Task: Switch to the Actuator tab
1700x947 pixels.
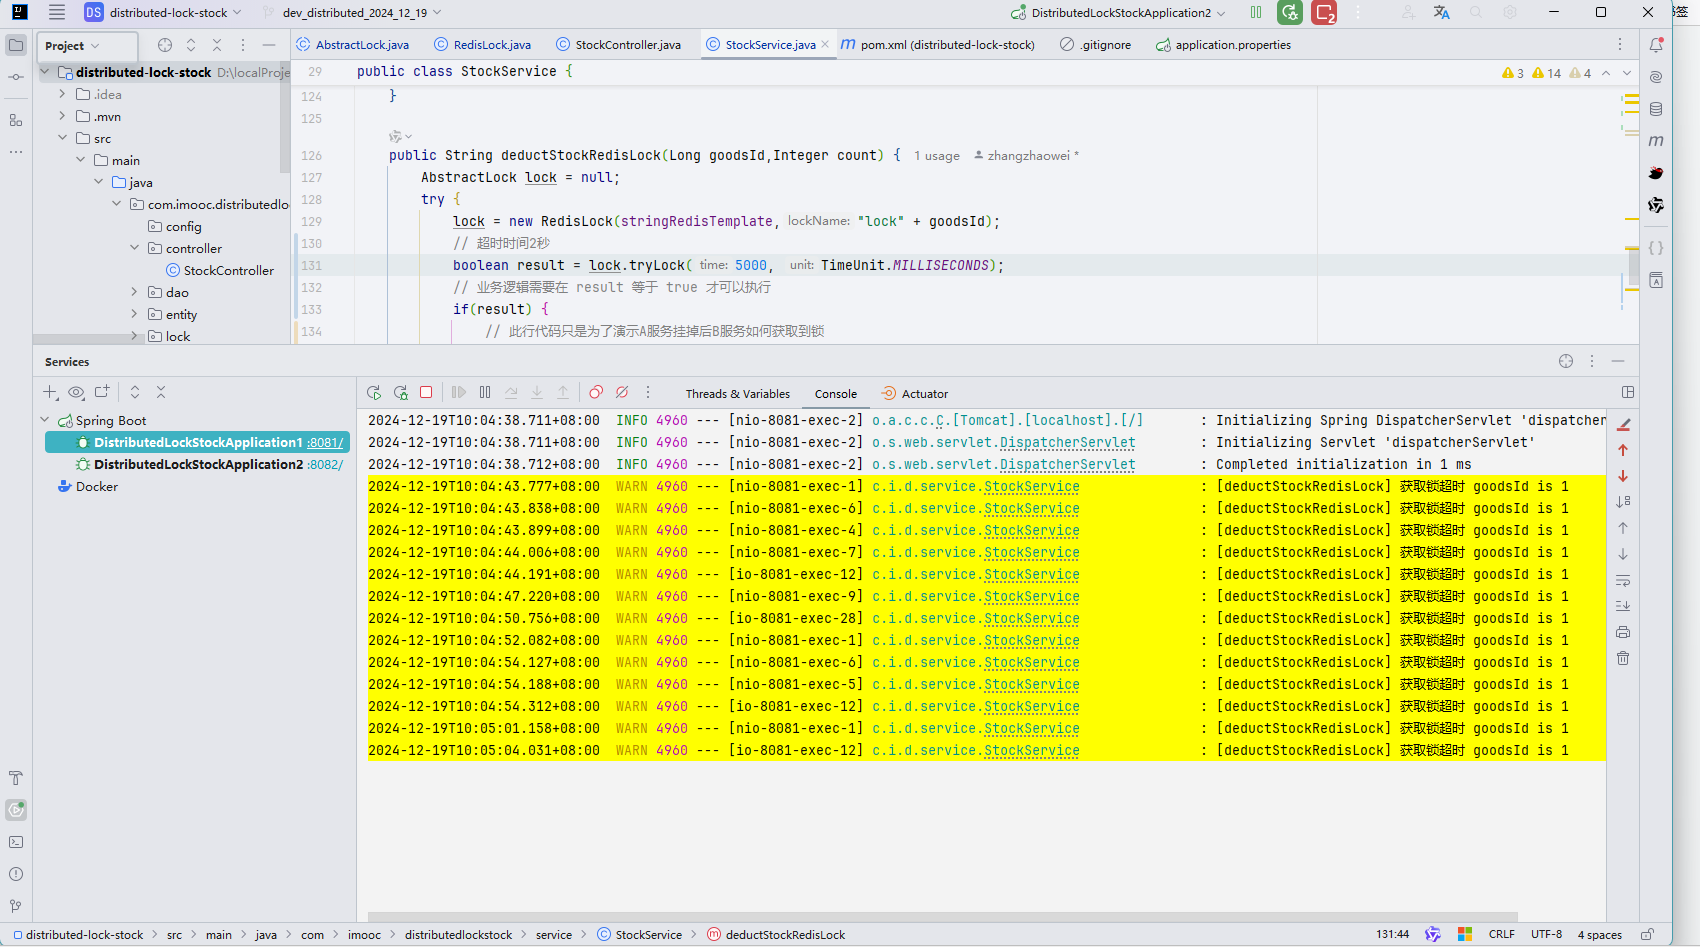Action: coord(914,394)
